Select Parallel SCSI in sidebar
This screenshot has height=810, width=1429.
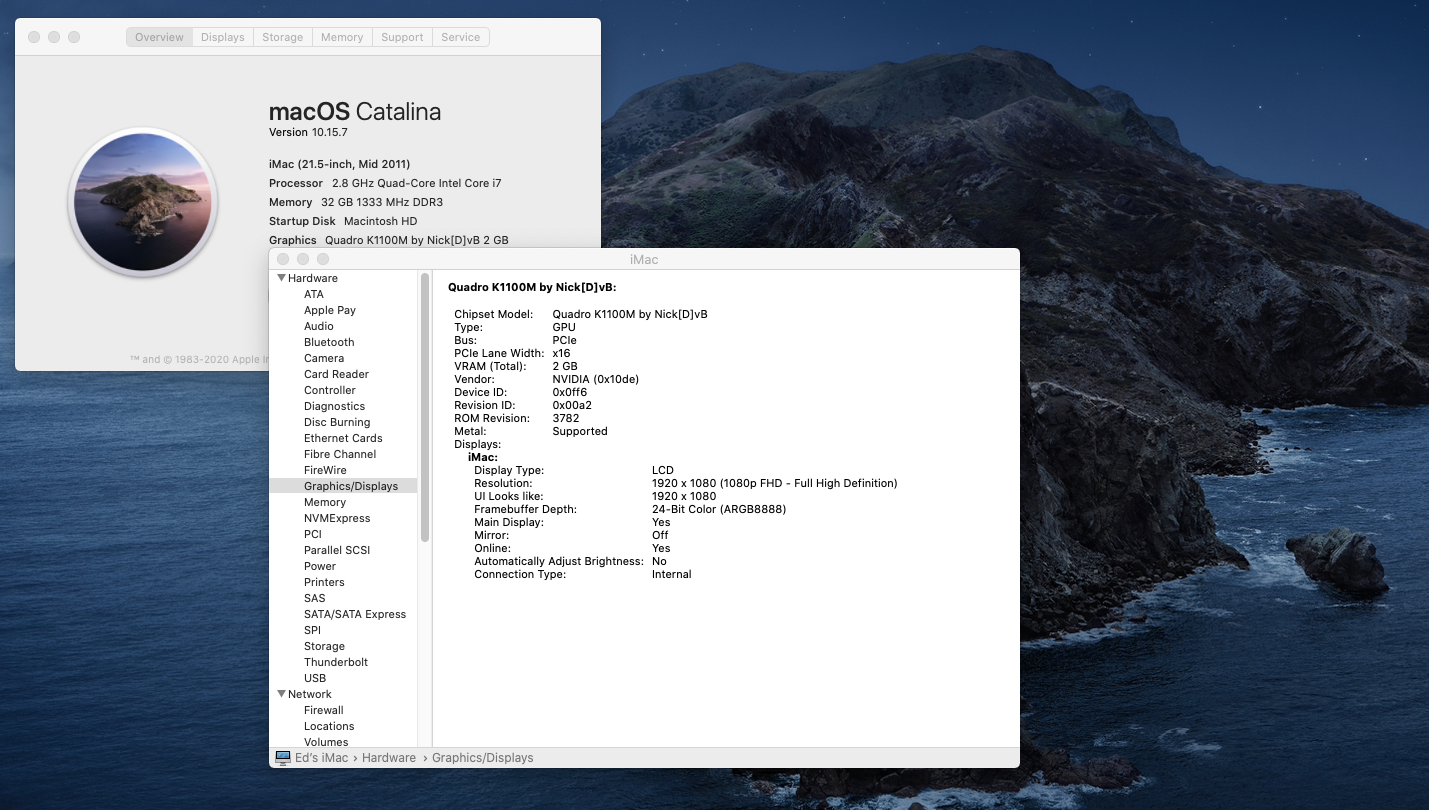[337, 550]
